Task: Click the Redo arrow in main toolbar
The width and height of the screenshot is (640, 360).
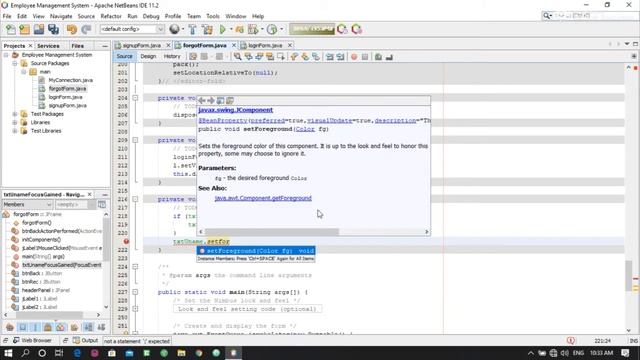Action: 86,29
